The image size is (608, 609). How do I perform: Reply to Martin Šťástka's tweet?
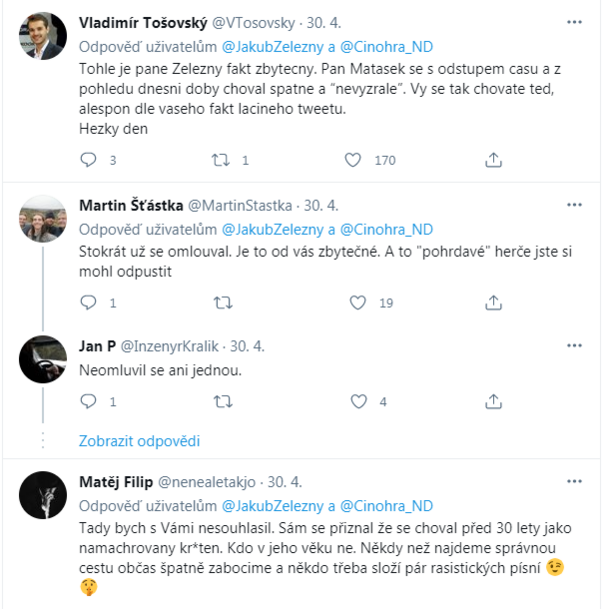(88, 302)
